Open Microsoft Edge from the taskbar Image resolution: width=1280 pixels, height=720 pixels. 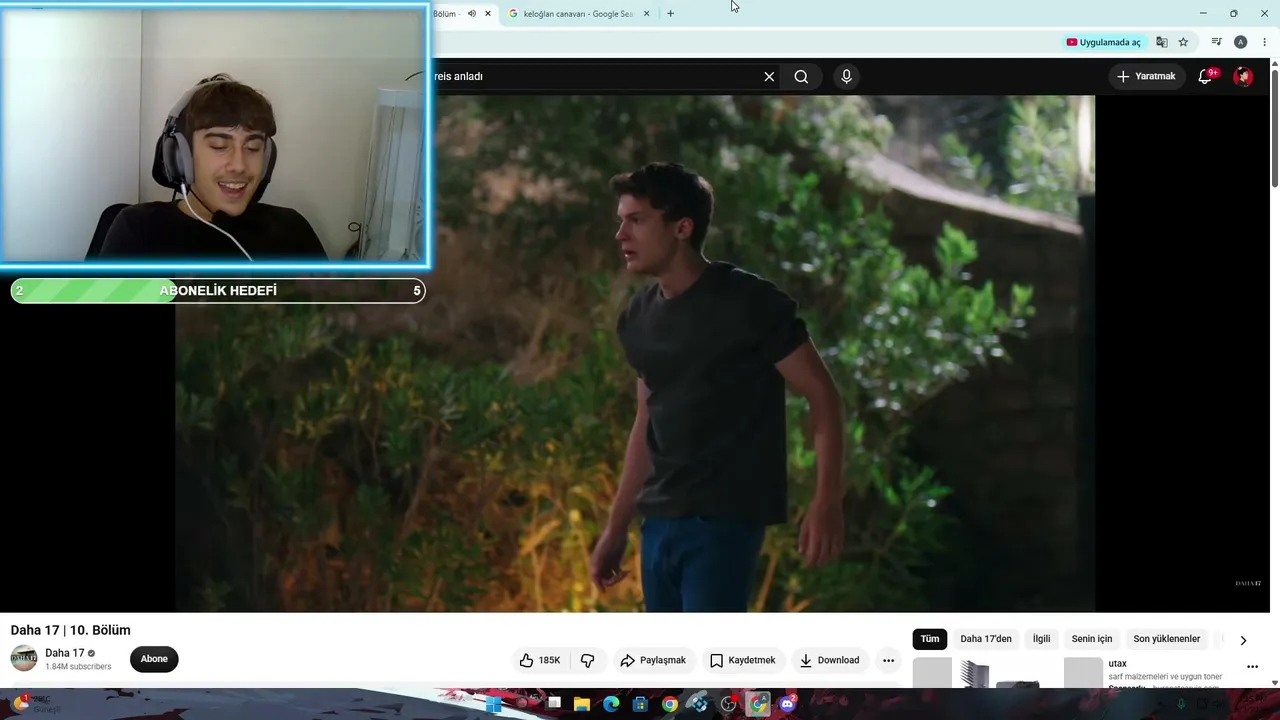(611, 704)
